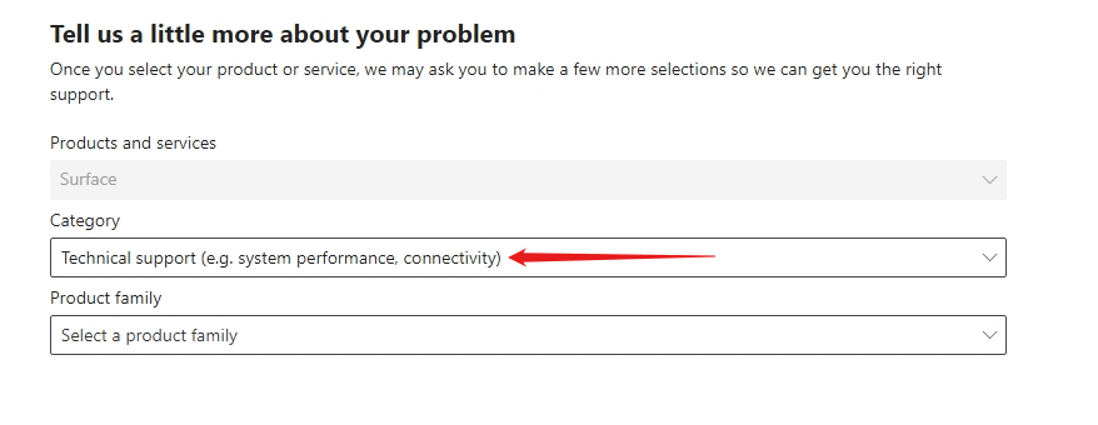Click the 'Once you select your product' description
This screenshot has height=425, width=1098.
pos(496,82)
